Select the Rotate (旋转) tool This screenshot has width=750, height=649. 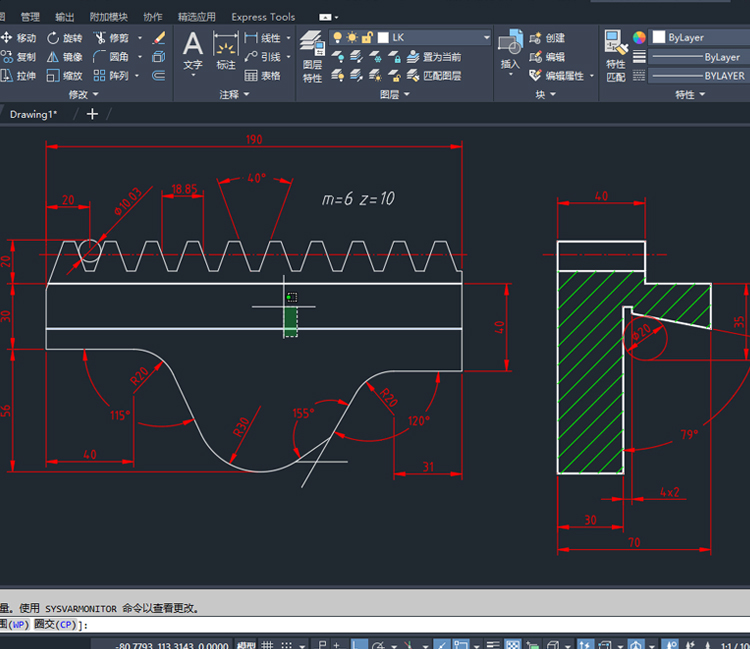pyautogui.click(x=65, y=38)
